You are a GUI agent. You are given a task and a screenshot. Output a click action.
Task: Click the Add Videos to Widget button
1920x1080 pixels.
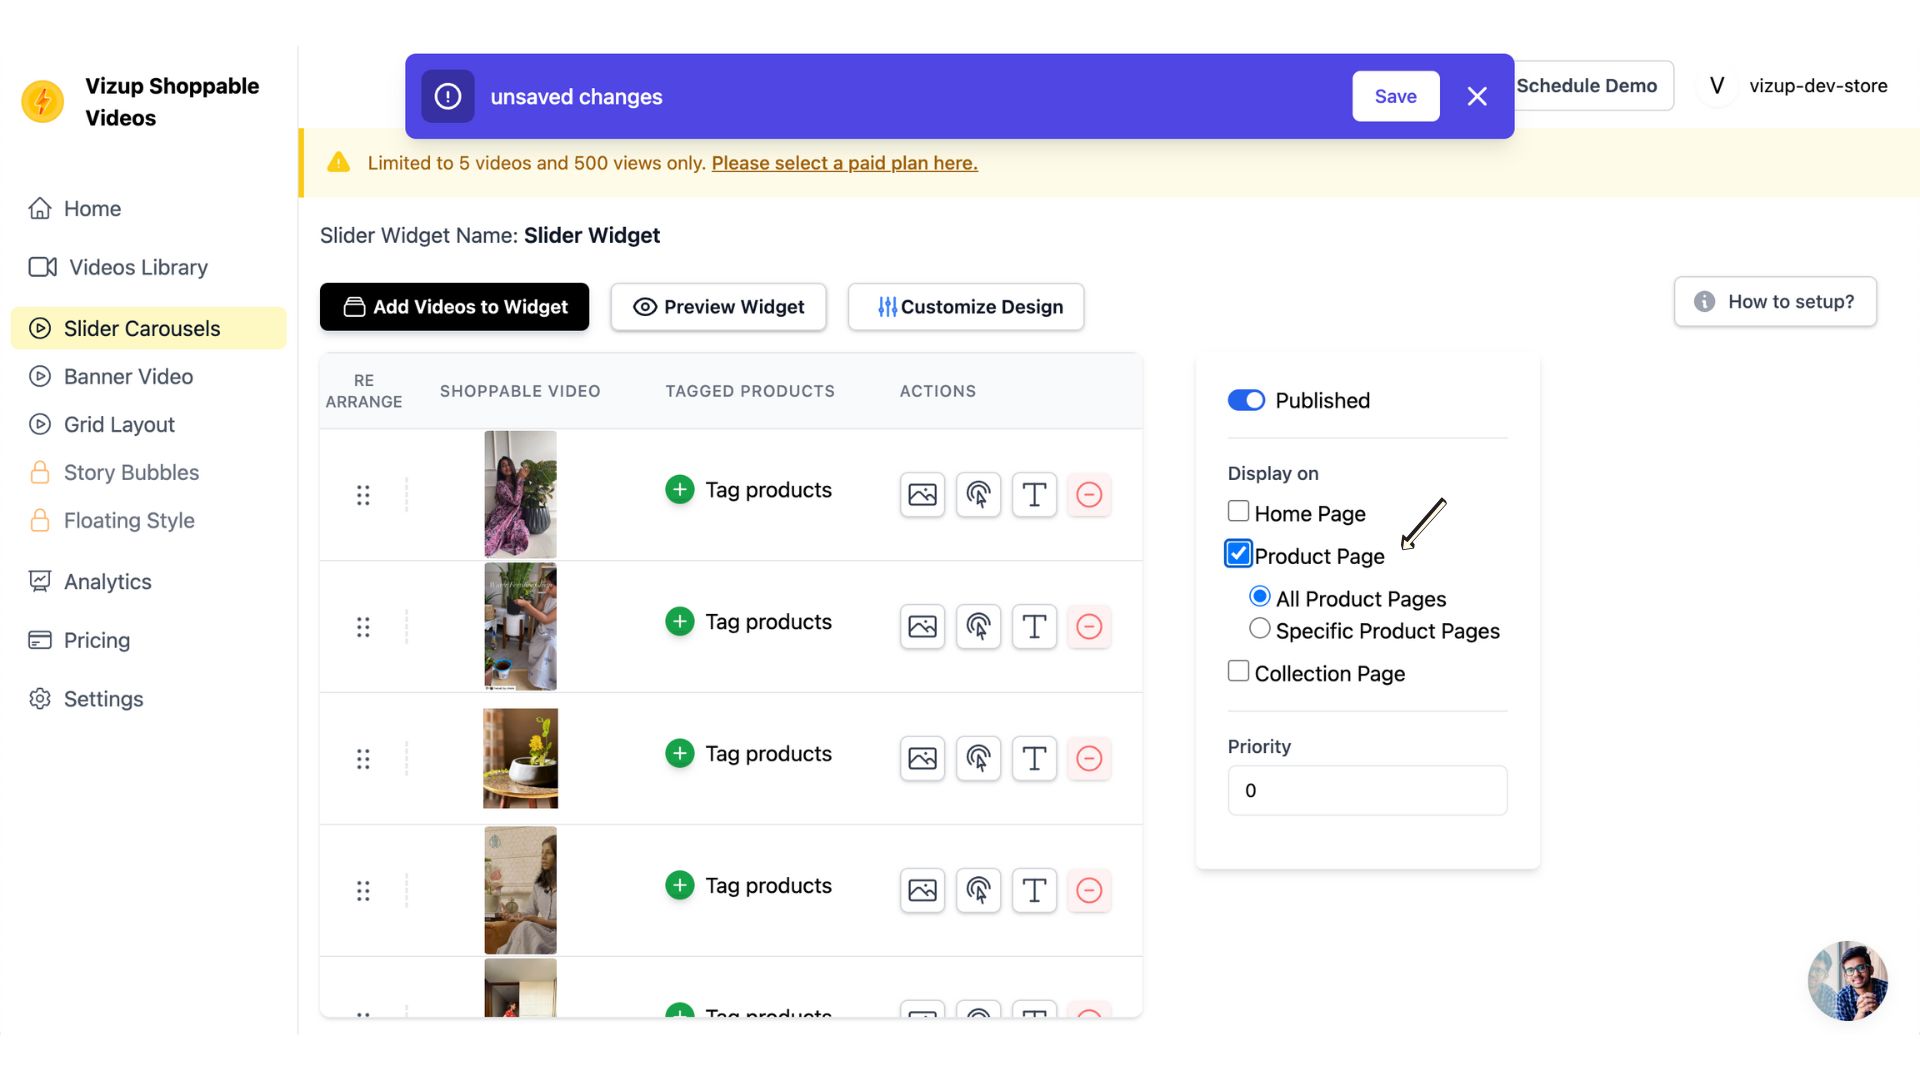(x=455, y=305)
